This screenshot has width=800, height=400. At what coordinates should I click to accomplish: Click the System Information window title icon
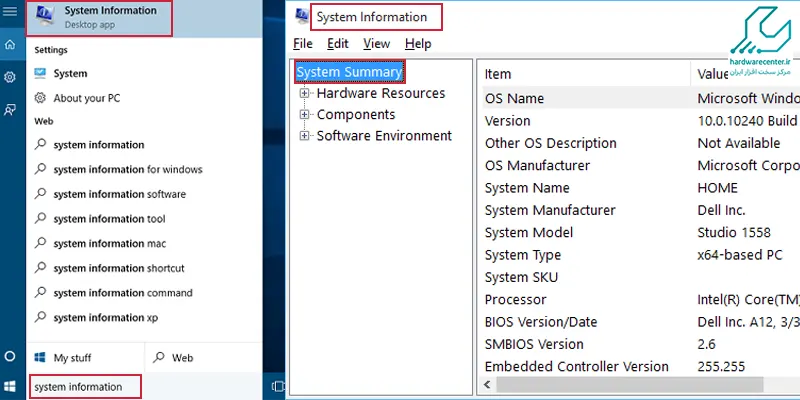coord(302,16)
